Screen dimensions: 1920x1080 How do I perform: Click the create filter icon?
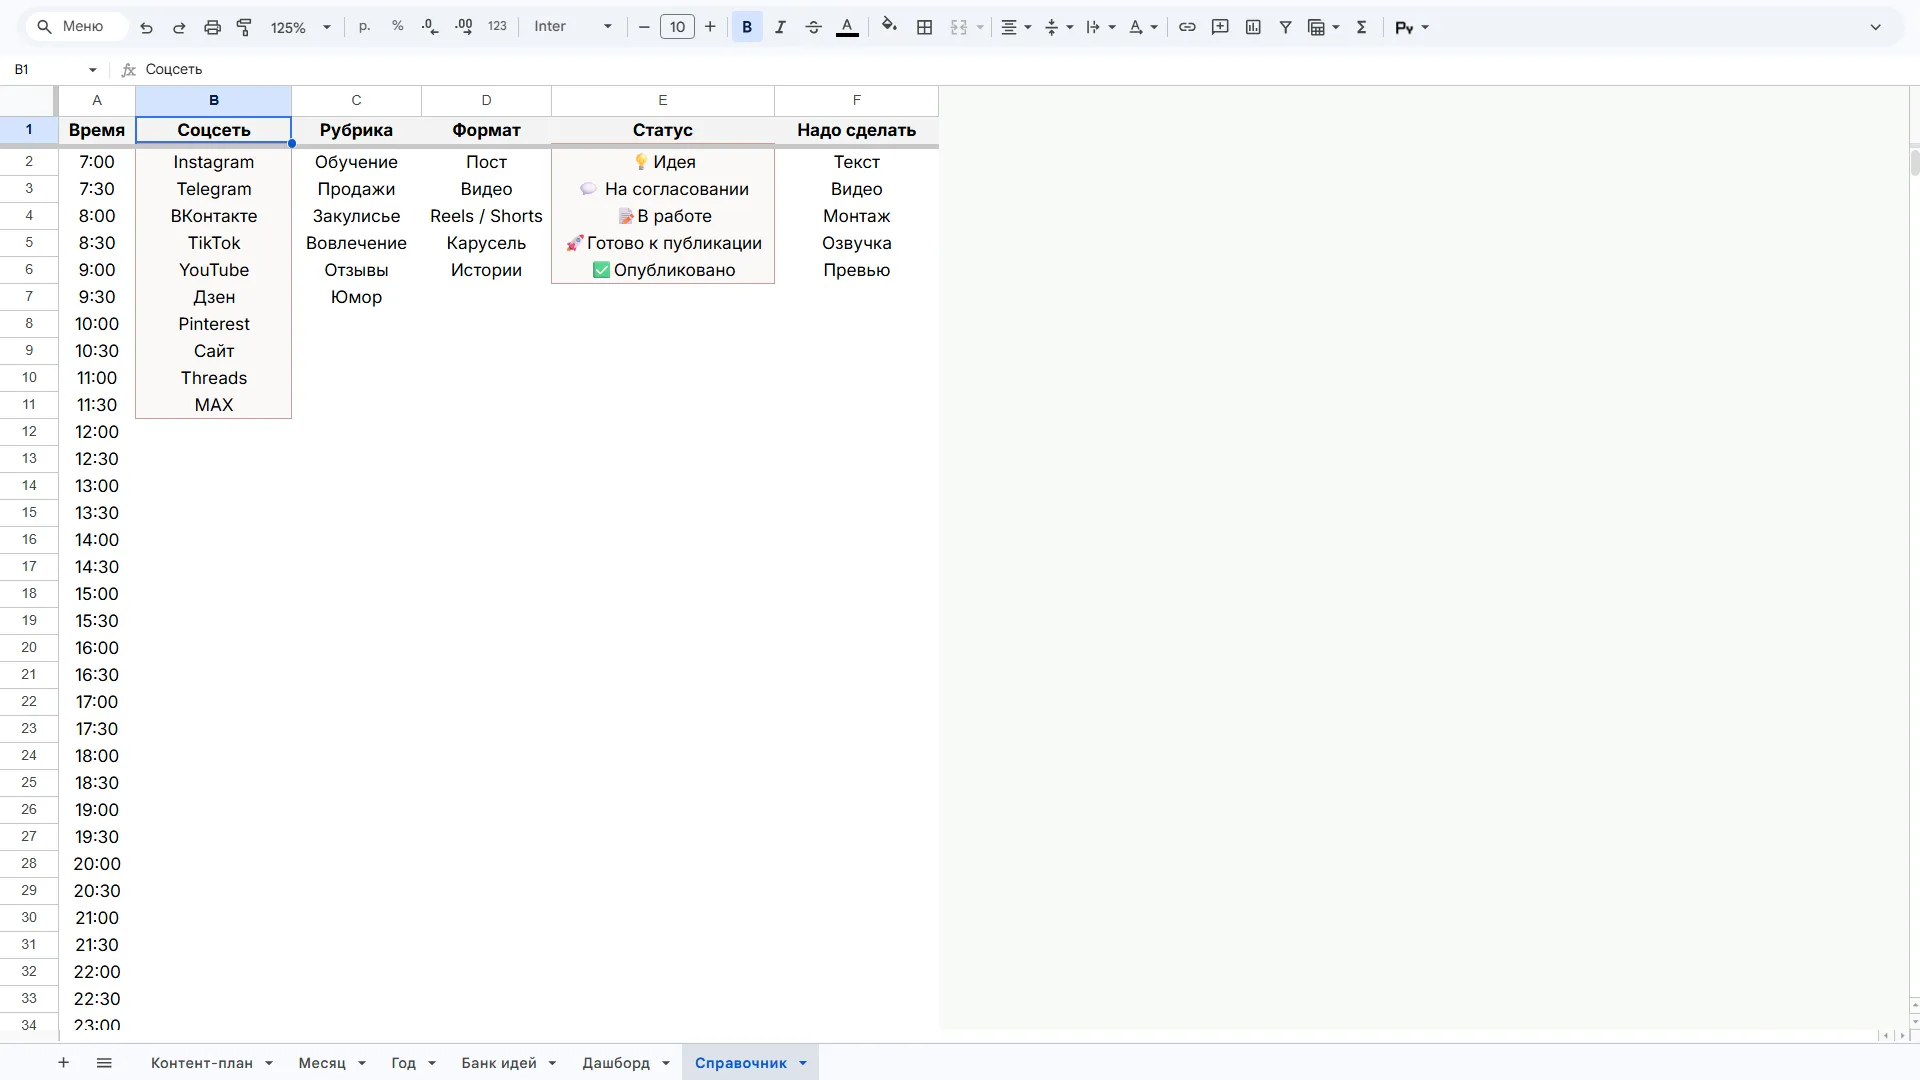pyautogui.click(x=1286, y=27)
